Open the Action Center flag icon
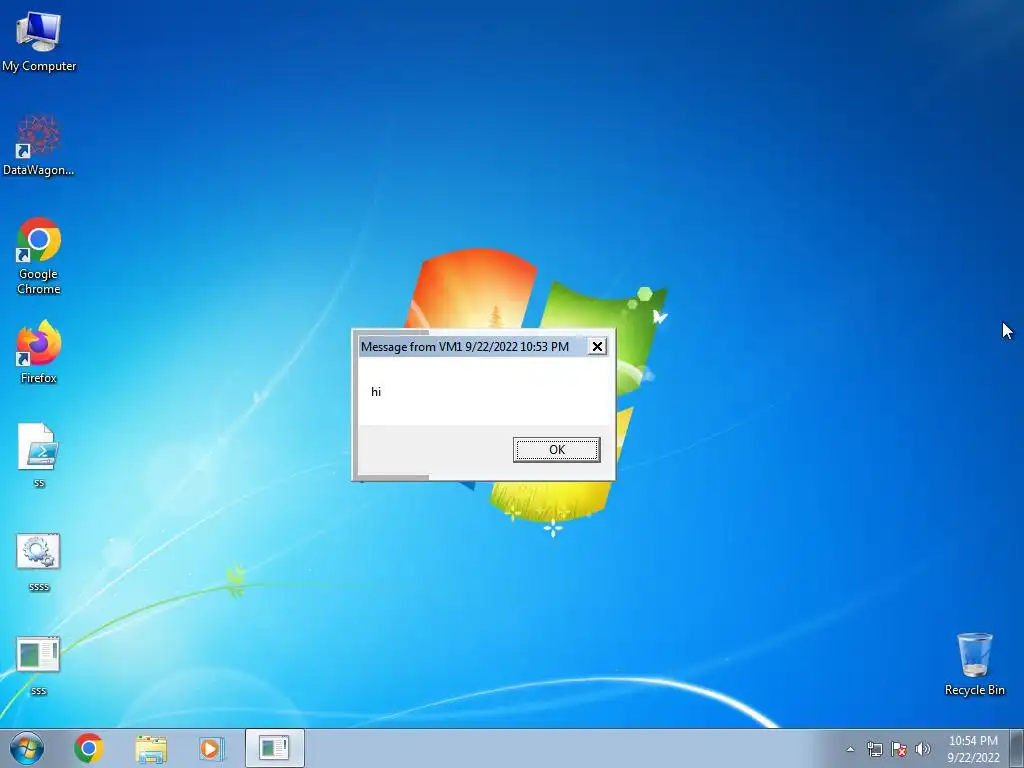Image resolution: width=1024 pixels, height=768 pixels. pyautogui.click(x=899, y=749)
